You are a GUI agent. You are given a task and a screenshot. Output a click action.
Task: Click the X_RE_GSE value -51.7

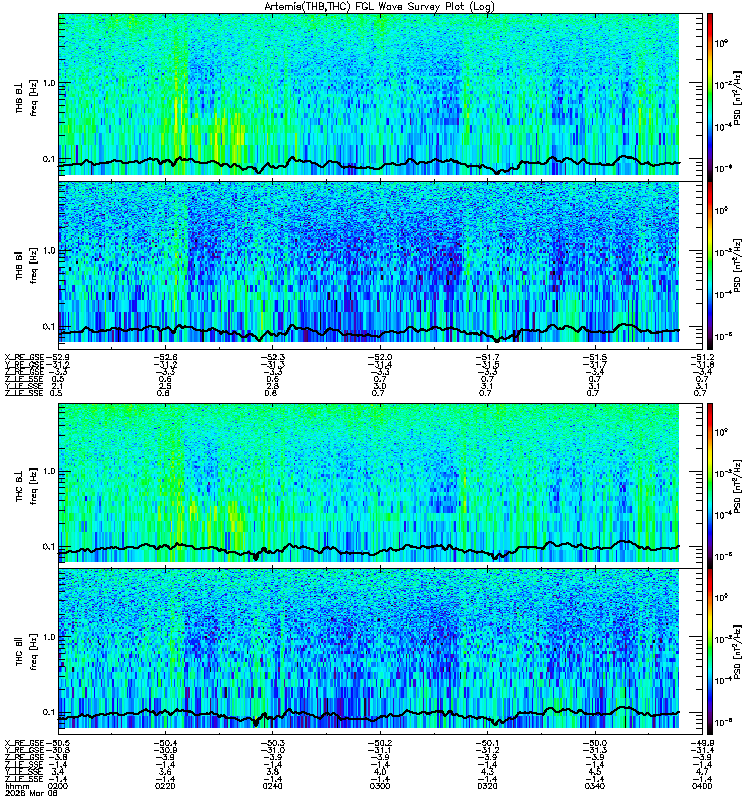point(487,357)
